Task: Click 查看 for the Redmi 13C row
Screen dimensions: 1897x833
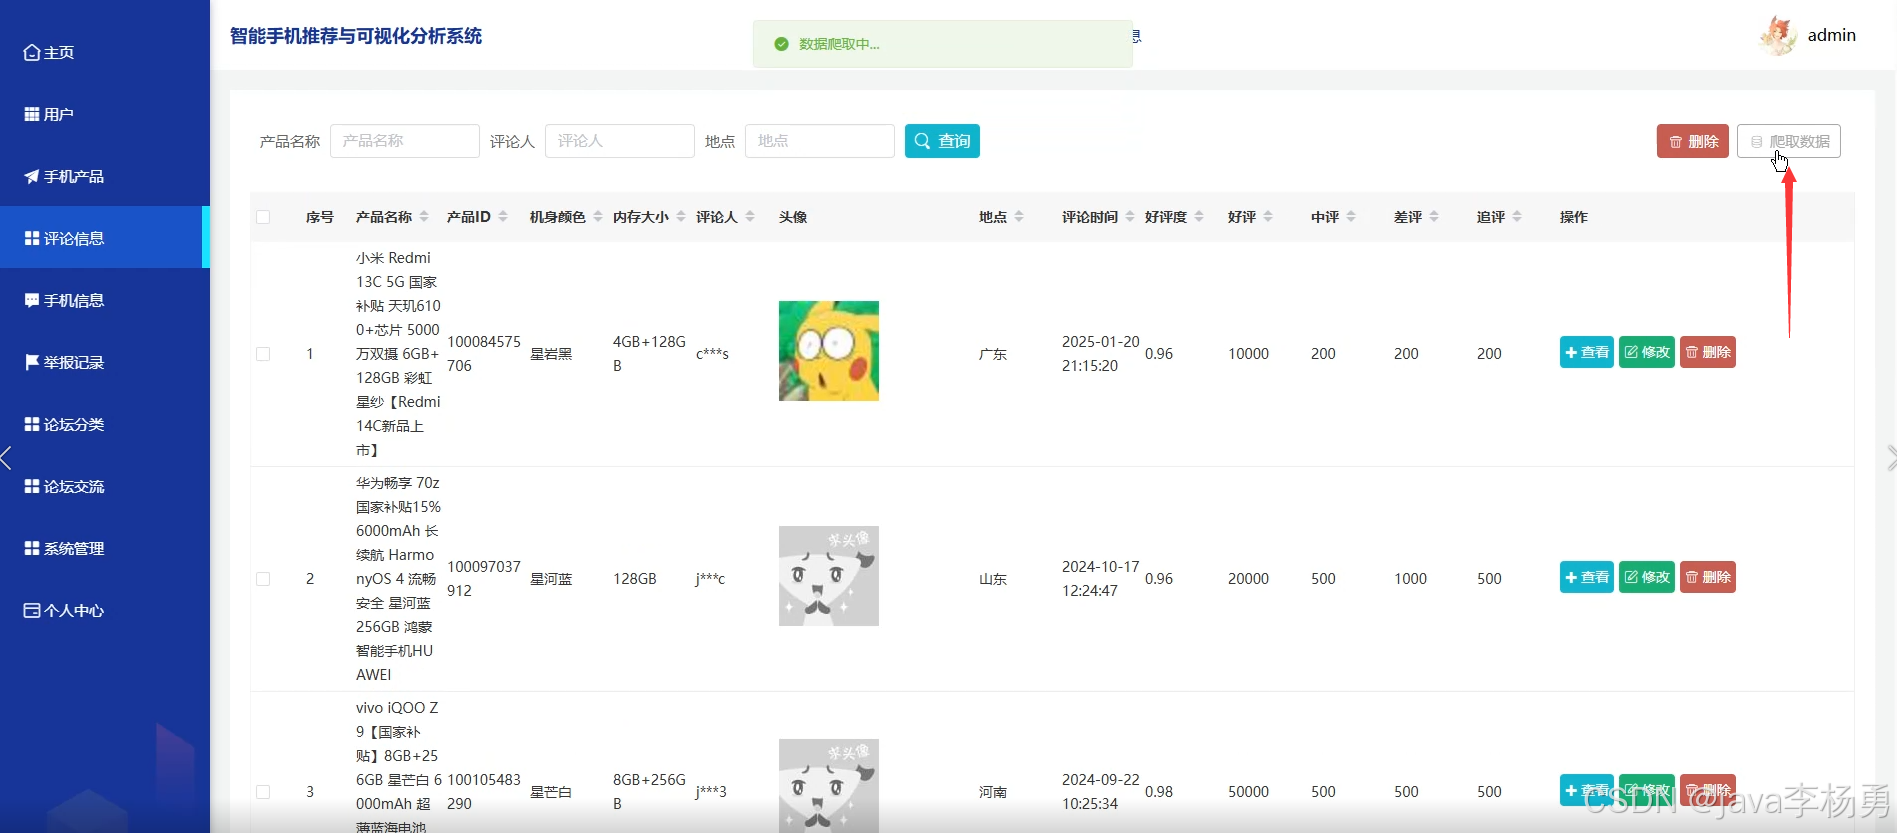Action: pyautogui.click(x=1587, y=352)
